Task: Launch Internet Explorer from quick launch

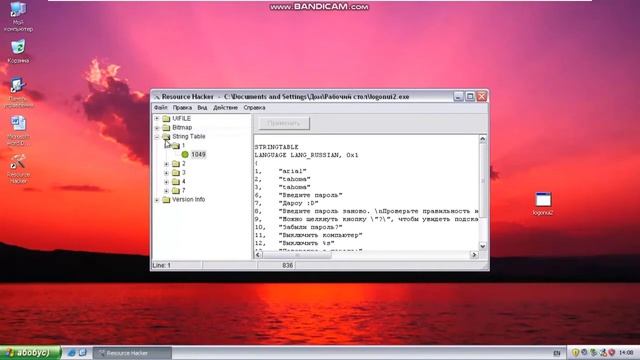Action: coord(72,353)
